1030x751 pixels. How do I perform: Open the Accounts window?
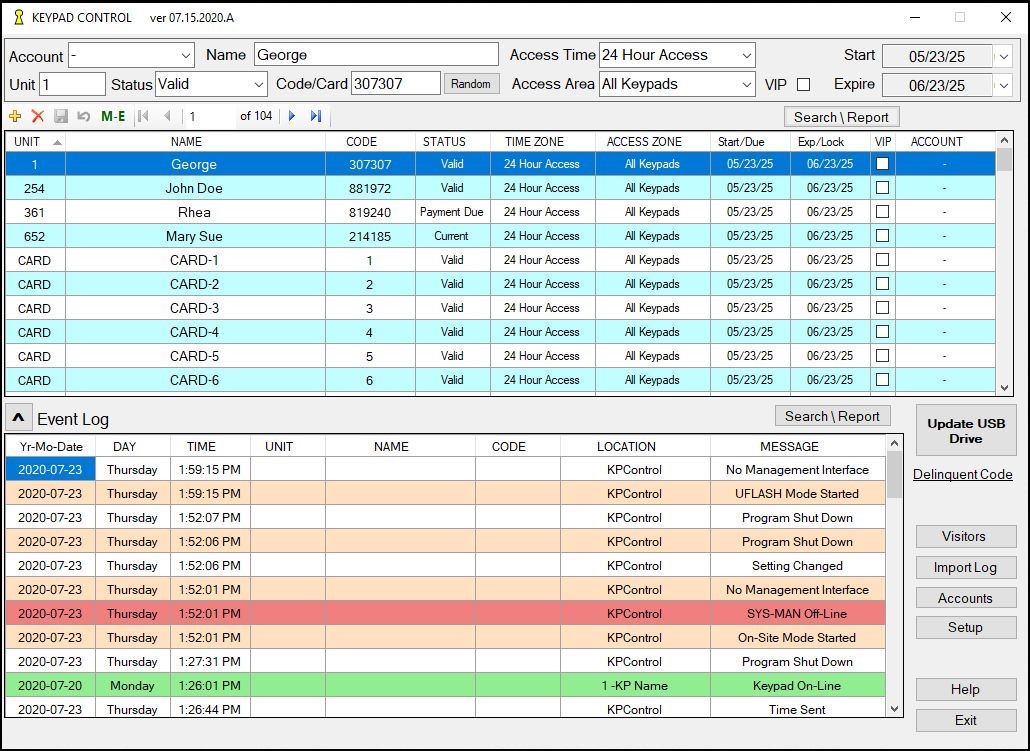coord(966,598)
